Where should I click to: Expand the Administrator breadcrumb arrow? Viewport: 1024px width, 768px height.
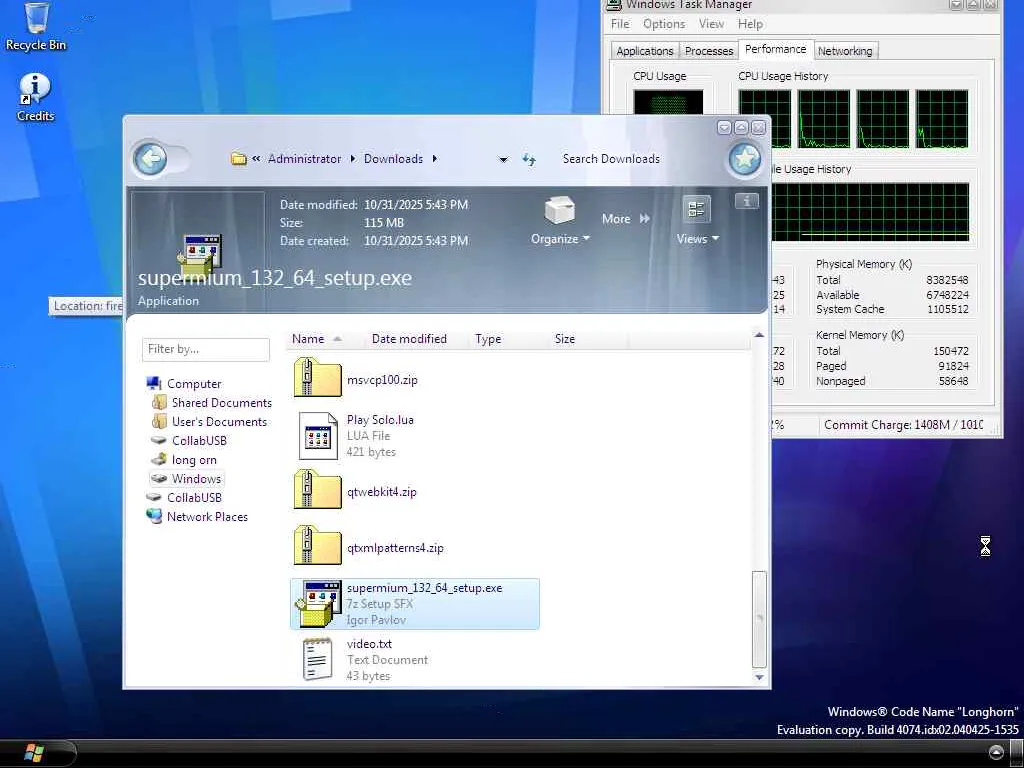coord(353,159)
